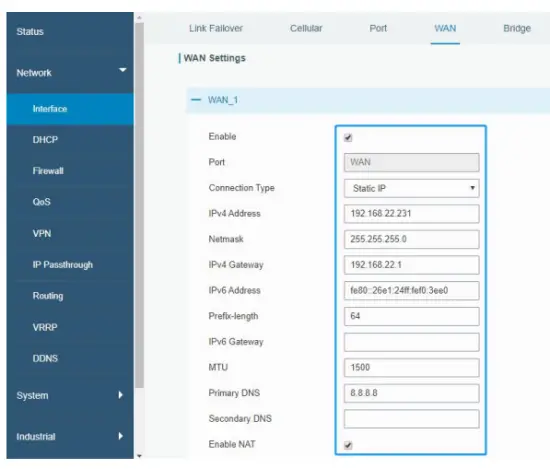Click the Enable NAT label
Image resolution: width=550 pixels, height=469 pixels.
tap(232, 444)
